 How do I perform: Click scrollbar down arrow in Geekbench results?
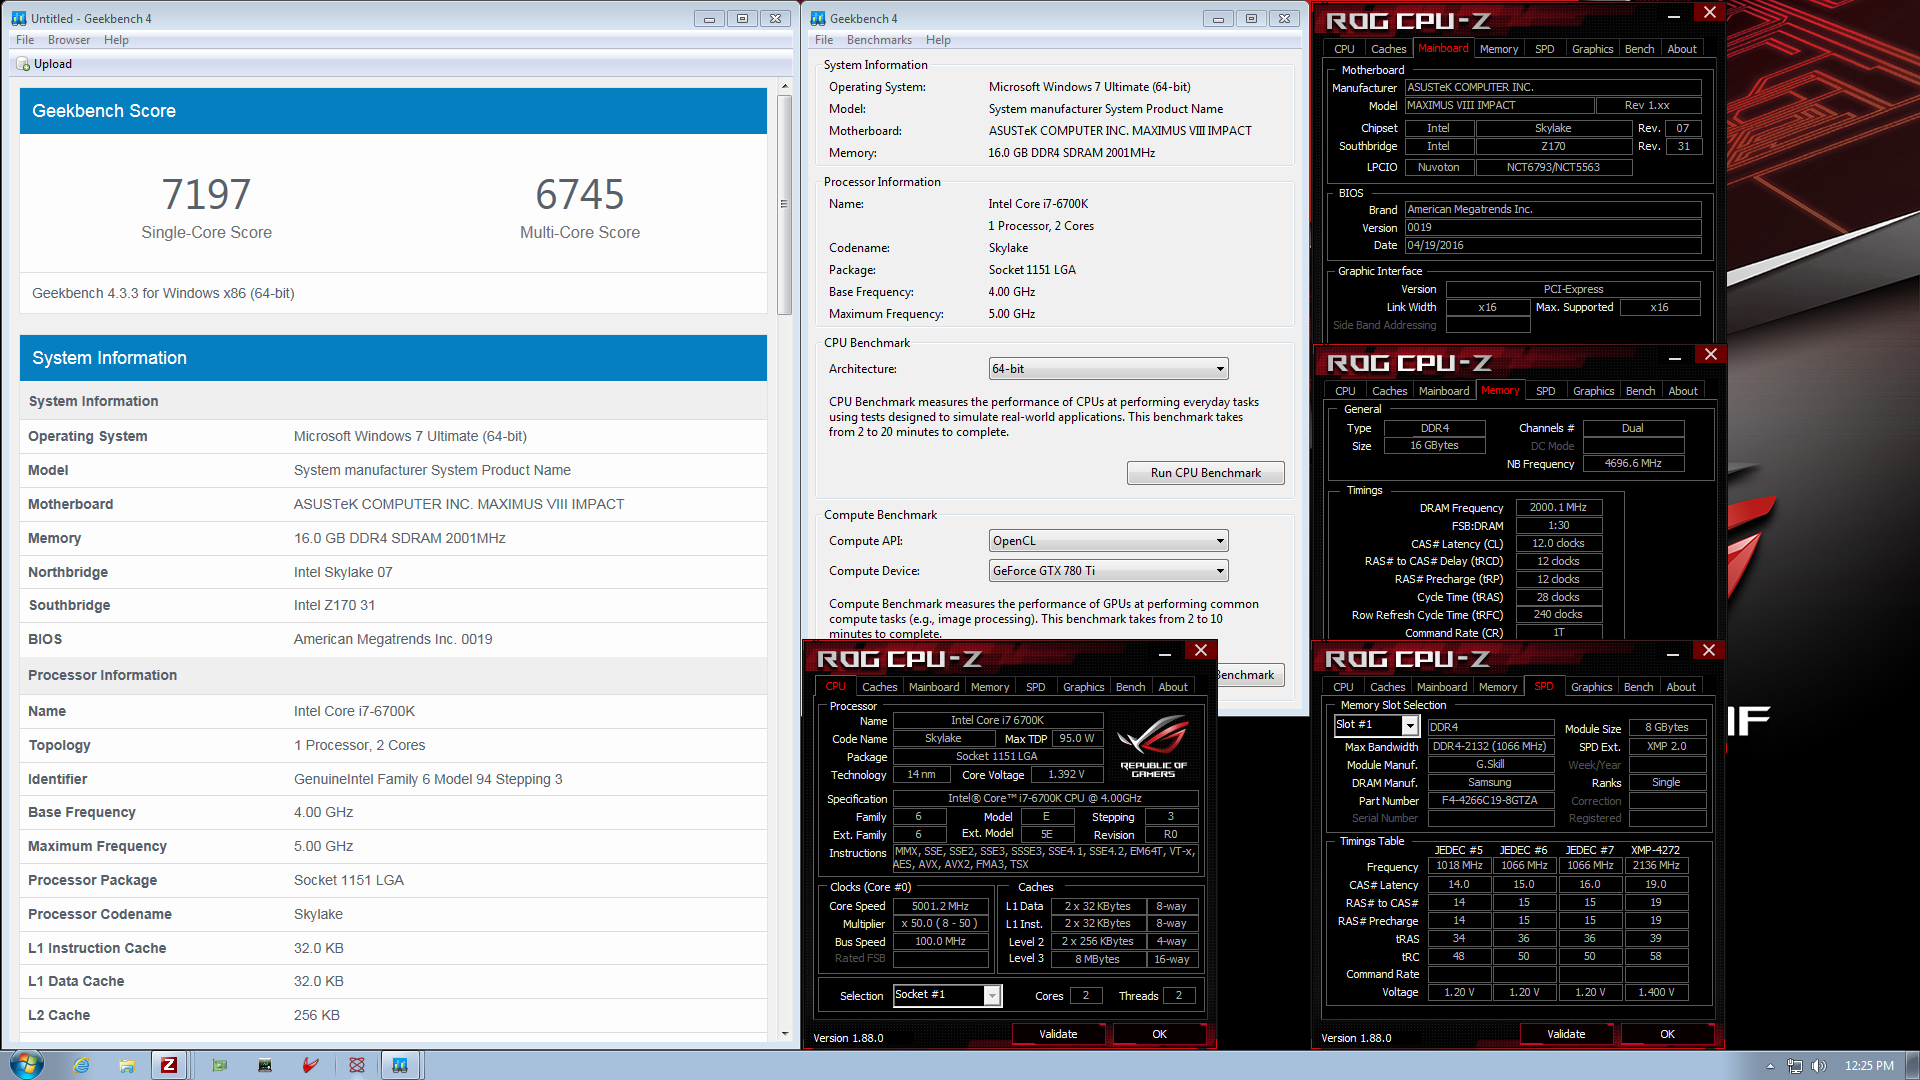(784, 1034)
